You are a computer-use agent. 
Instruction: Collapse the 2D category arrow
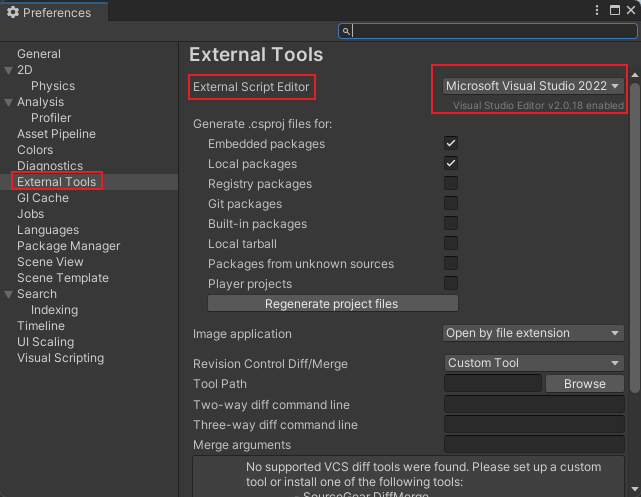click(8, 70)
